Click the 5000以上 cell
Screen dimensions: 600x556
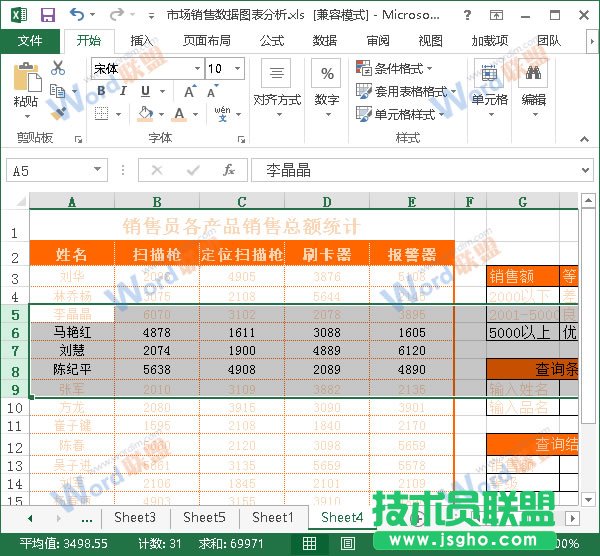pyautogui.click(x=523, y=333)
